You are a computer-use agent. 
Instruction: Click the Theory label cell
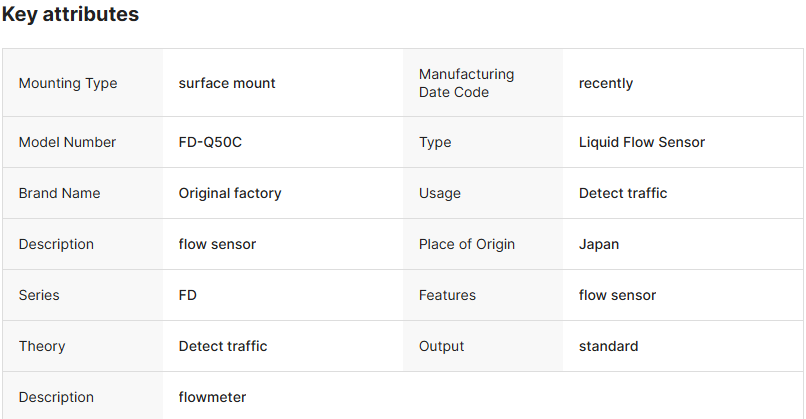[x=42, y=346]
